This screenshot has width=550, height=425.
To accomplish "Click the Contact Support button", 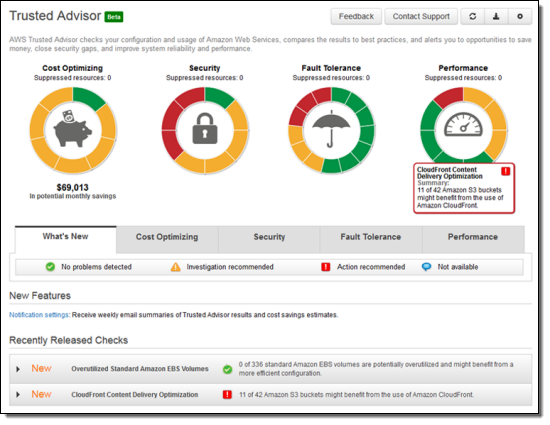I will click(x=421, y=16).
